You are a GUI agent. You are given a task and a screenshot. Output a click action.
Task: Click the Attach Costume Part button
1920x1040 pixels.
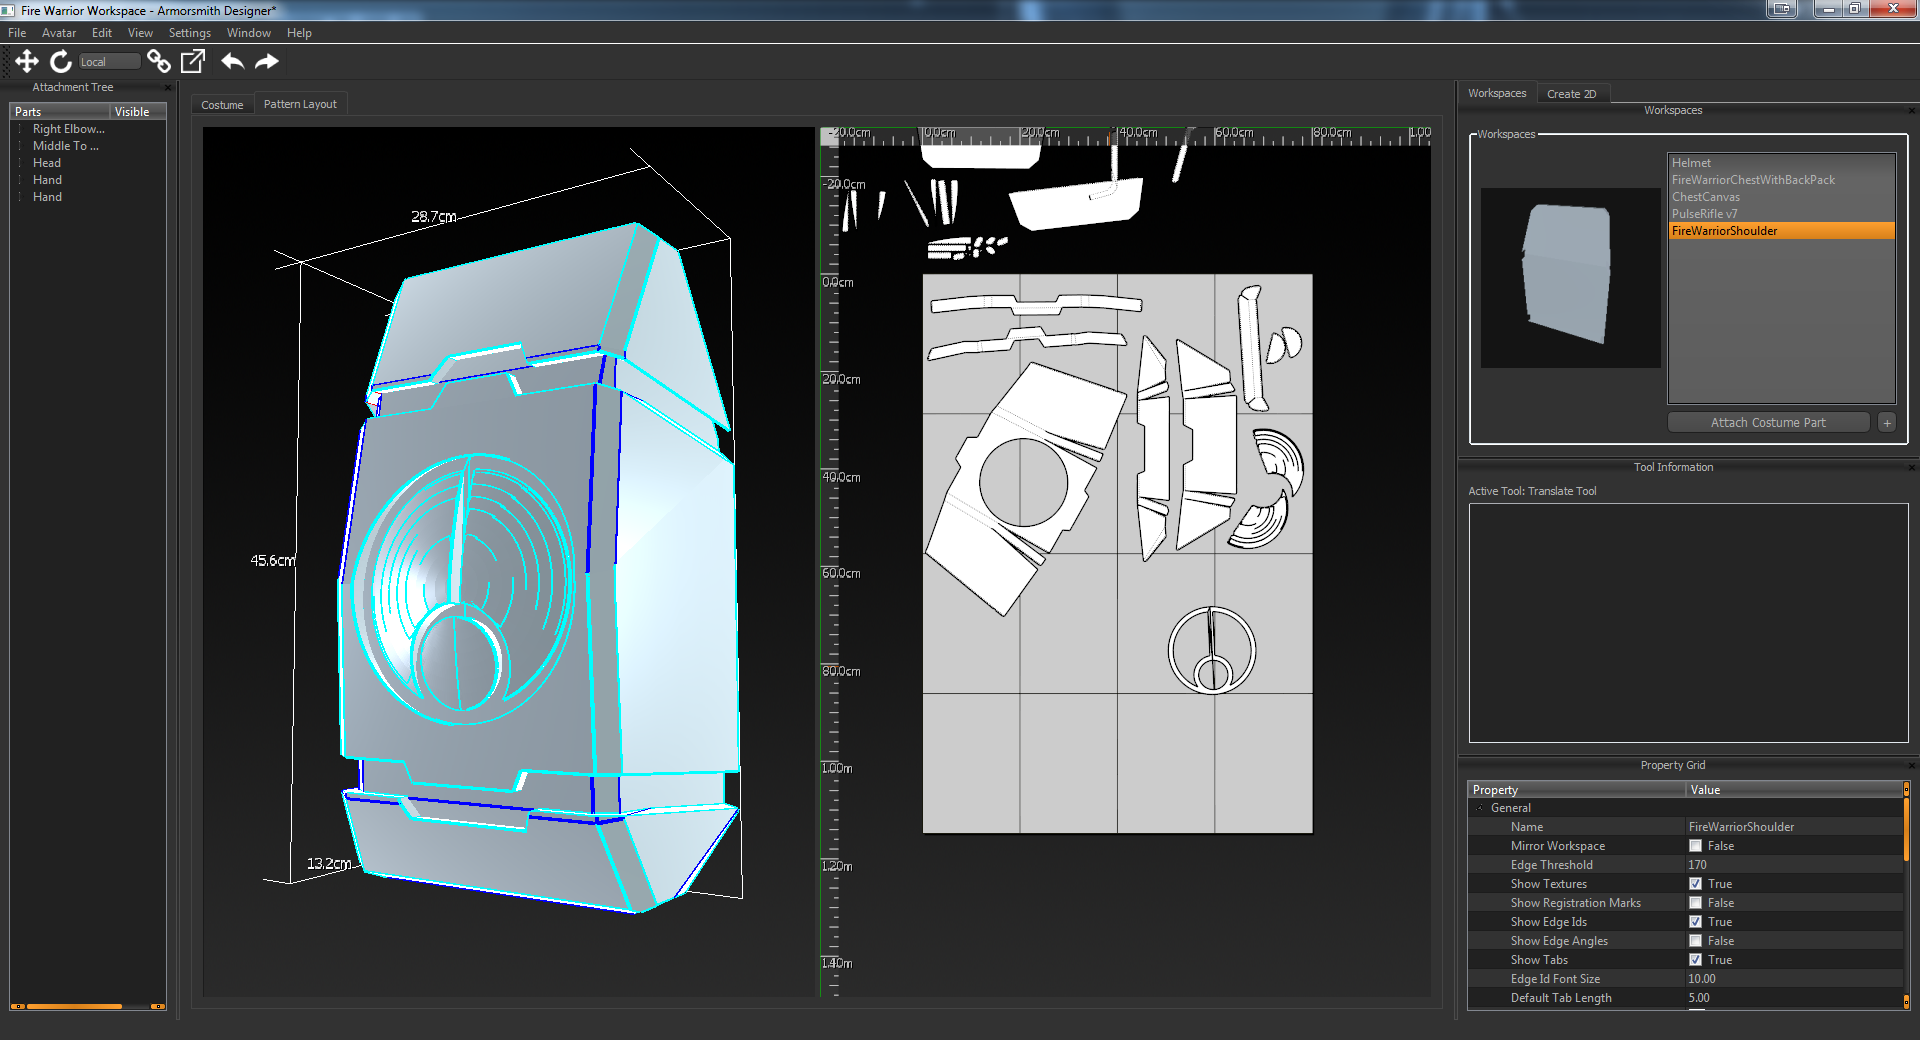(x=1768, y=423)
